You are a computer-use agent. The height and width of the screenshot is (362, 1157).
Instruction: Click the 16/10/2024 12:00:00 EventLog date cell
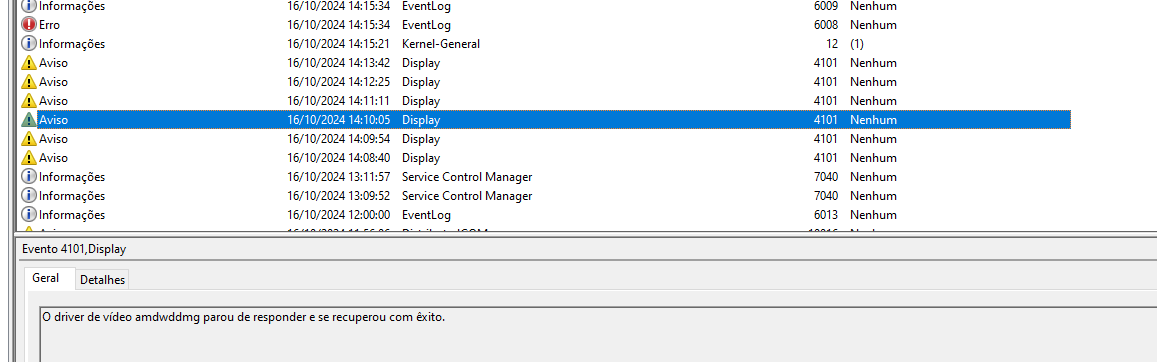click(339, 215)
